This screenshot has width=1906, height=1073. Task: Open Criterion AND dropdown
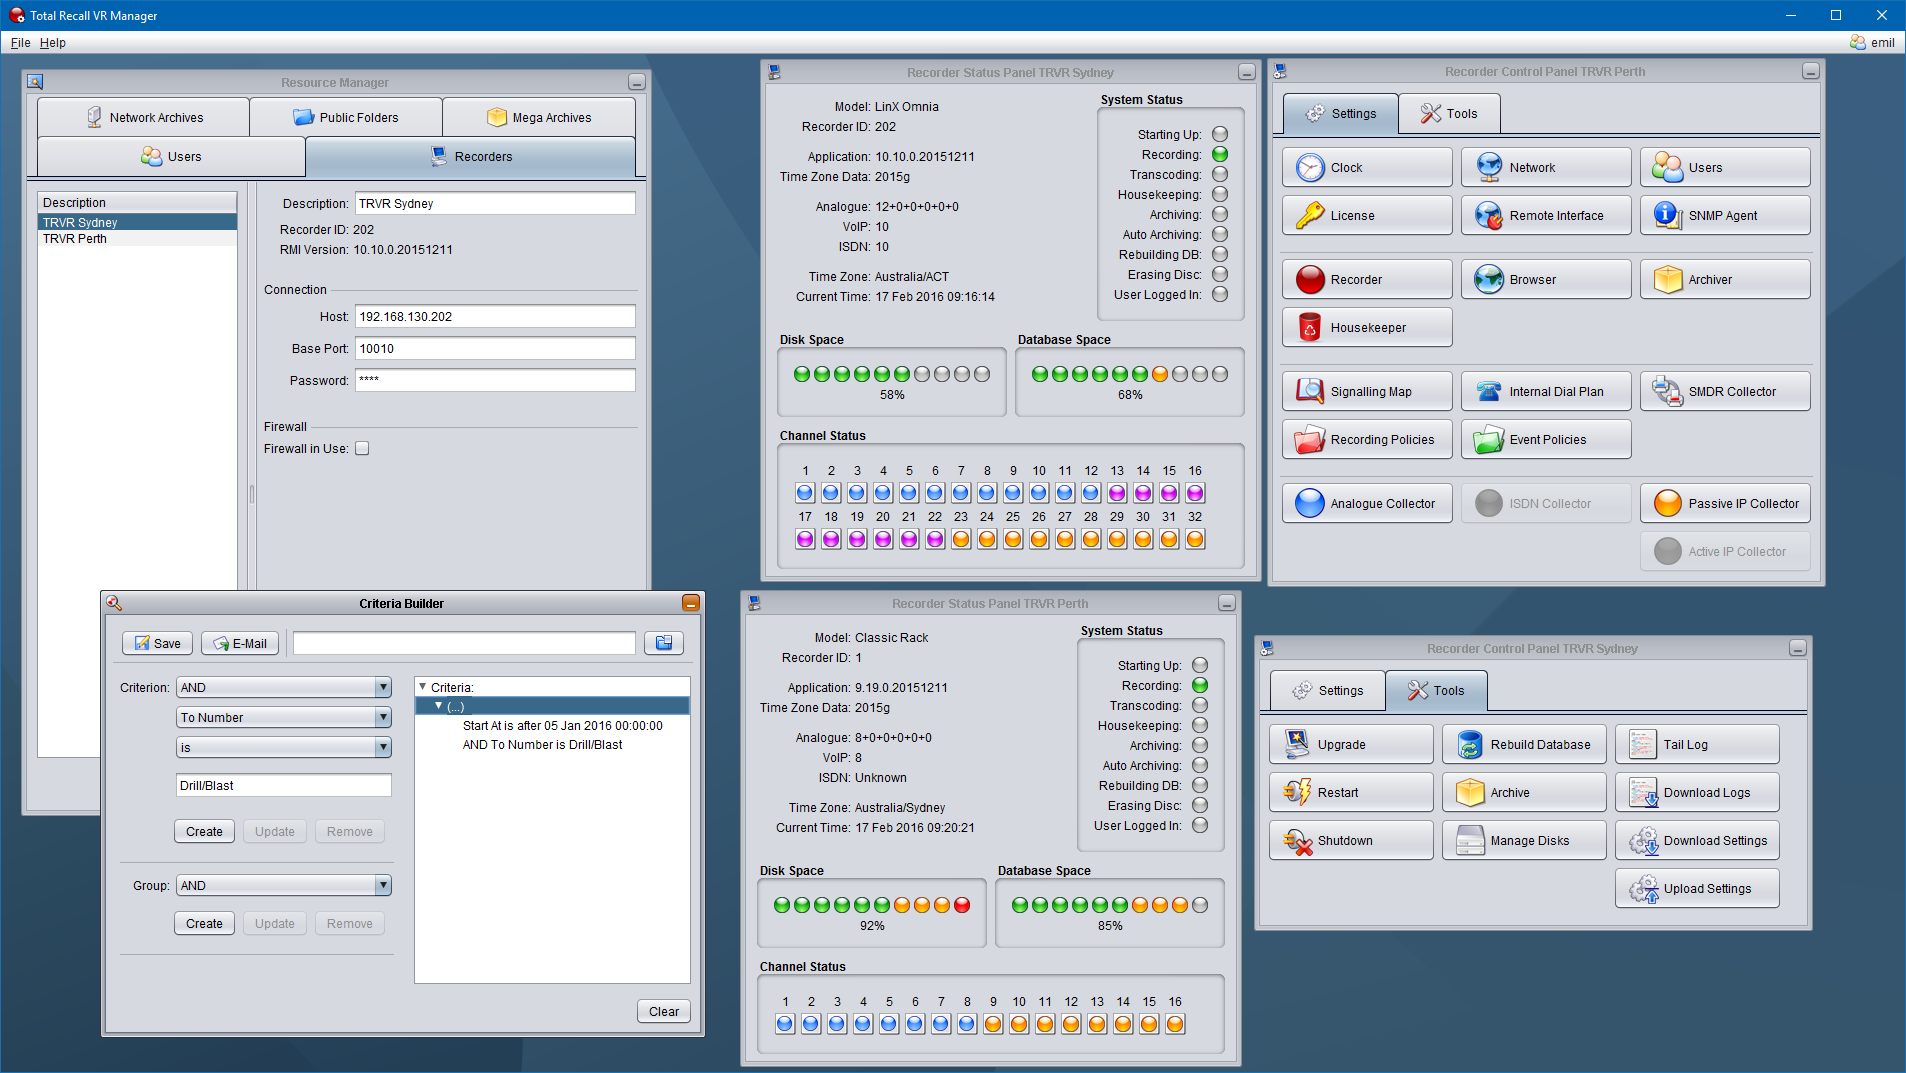pos(284,688)
